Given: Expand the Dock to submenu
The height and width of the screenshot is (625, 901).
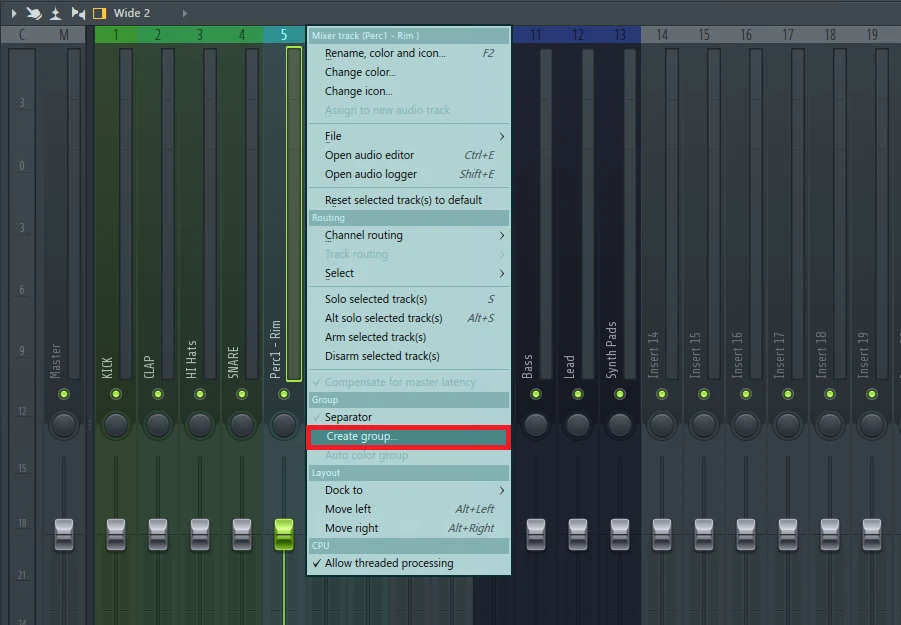Looking at the screenshot, I should (x=408, y=490).
